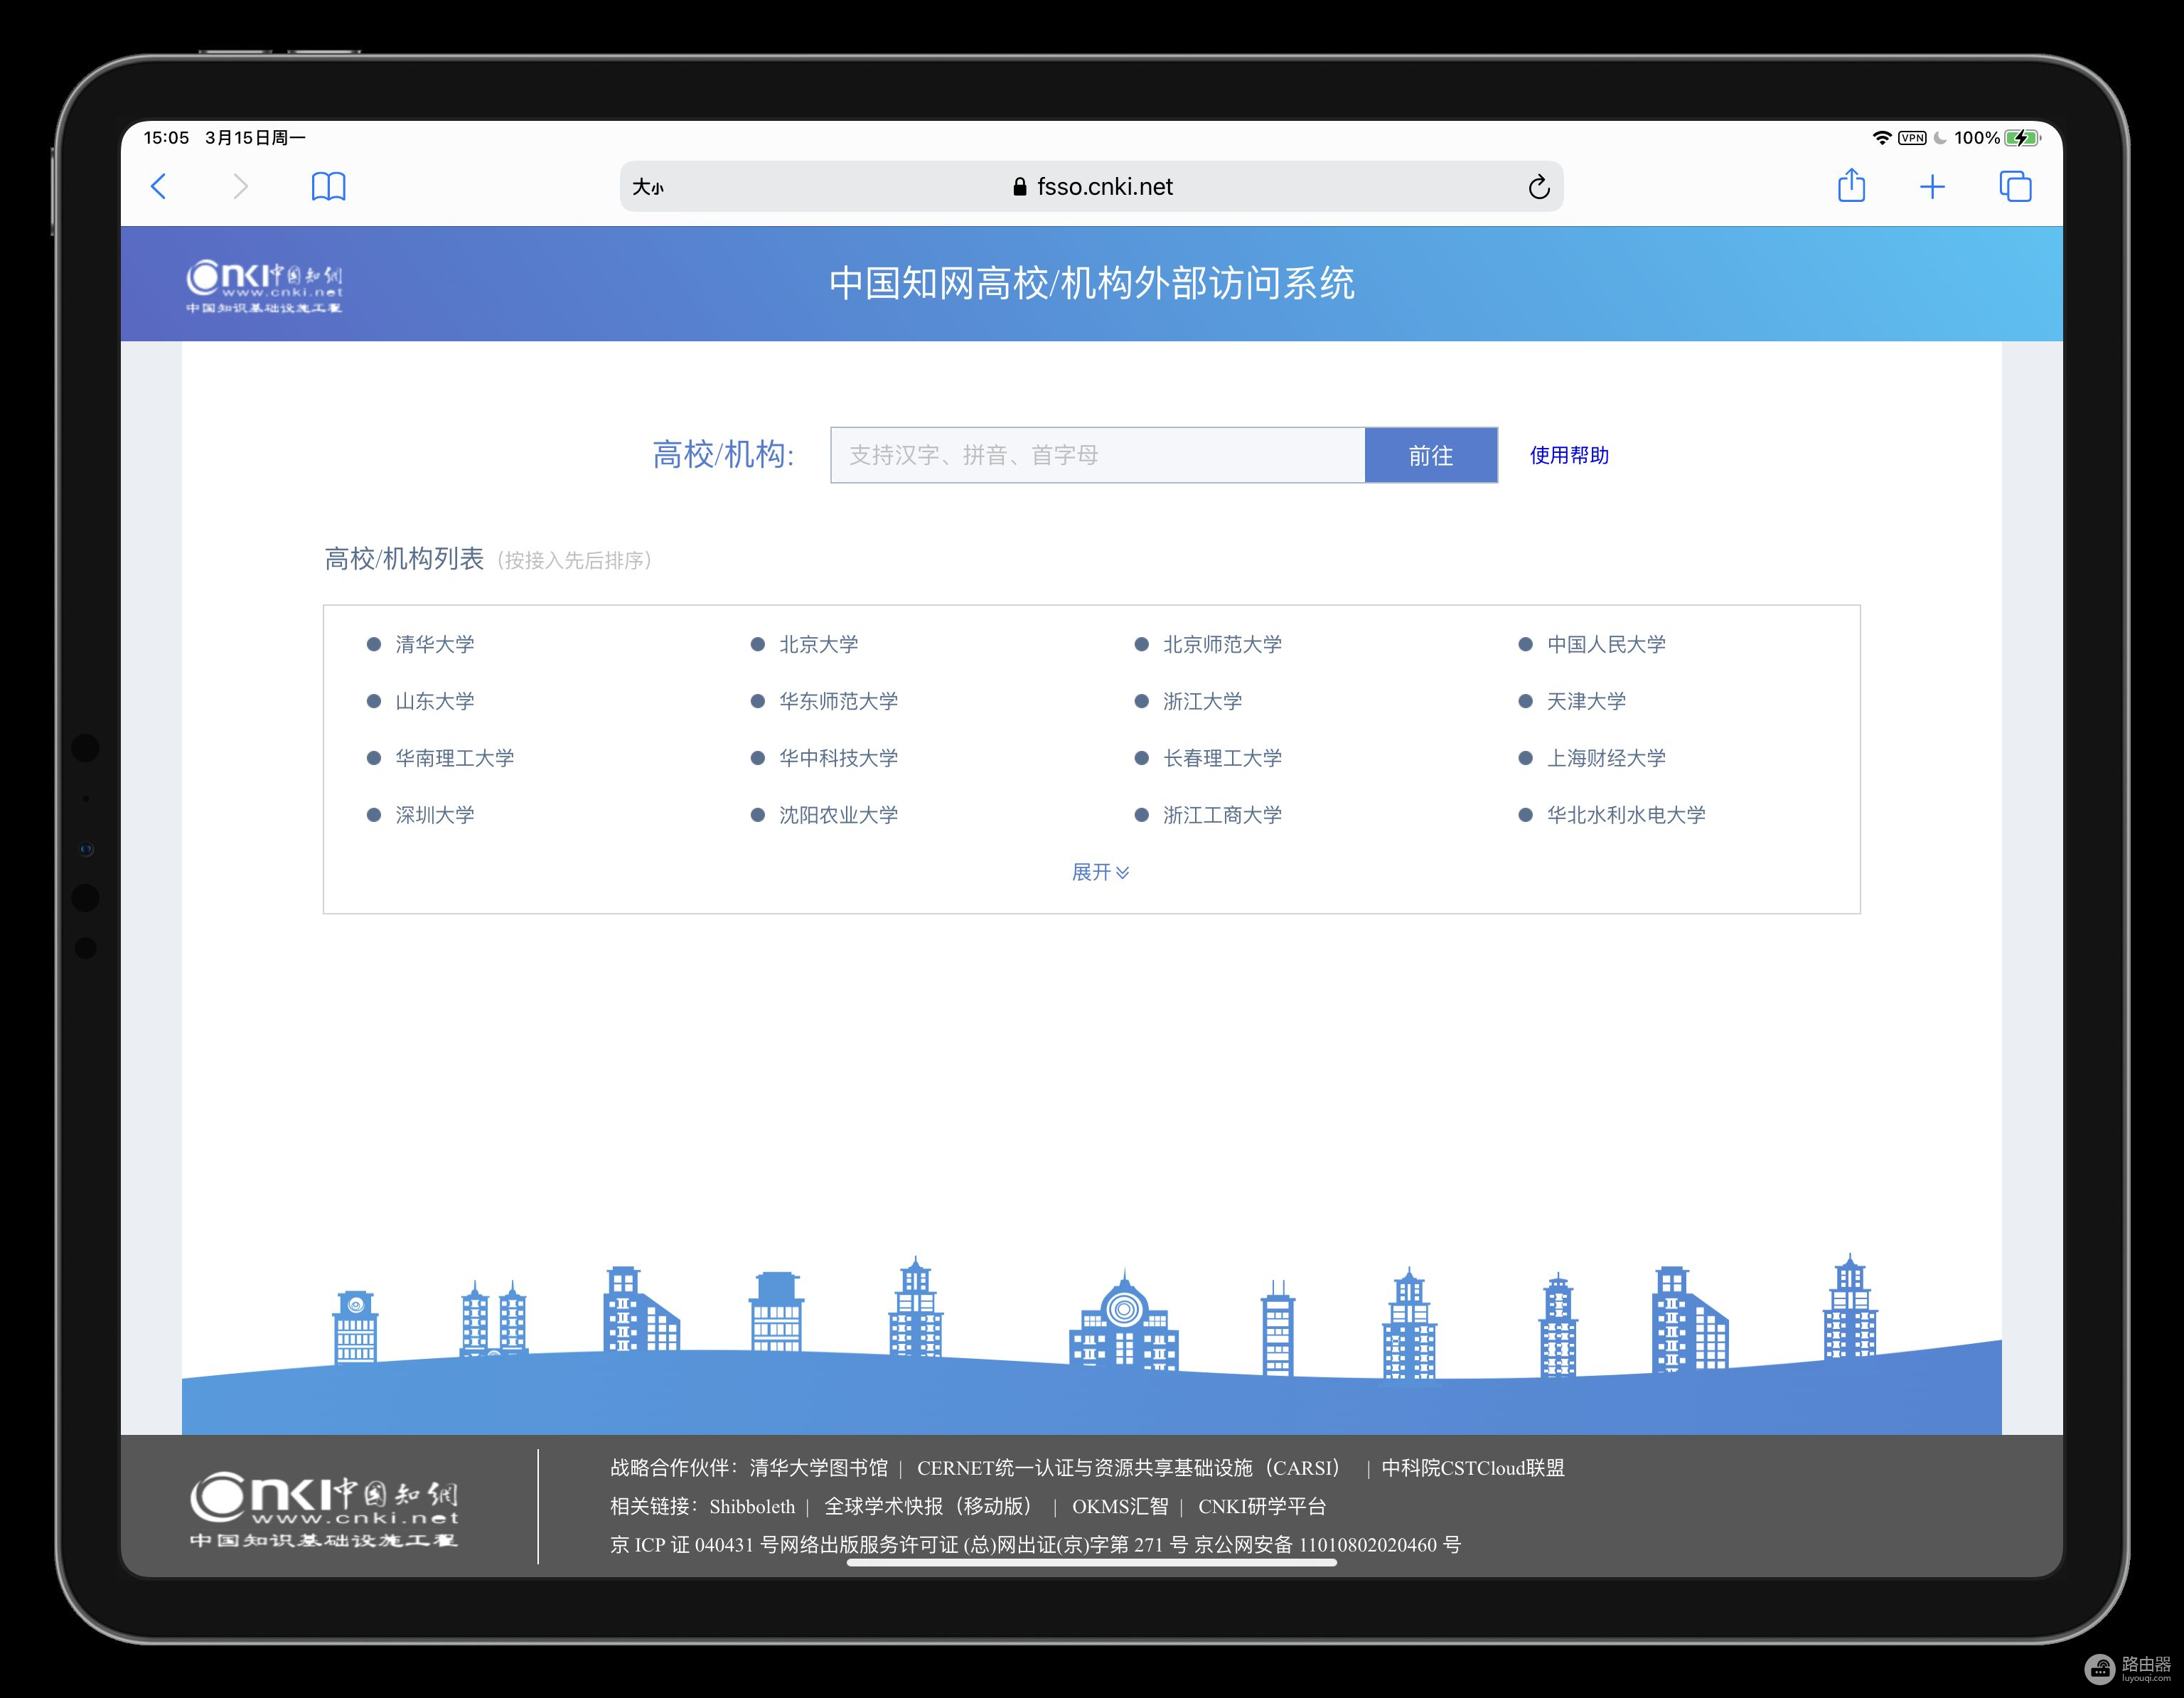Screen dimensions: 2184x1698
Task: Select 华东师范大学 from the list
Action: (x=838, y=701)
